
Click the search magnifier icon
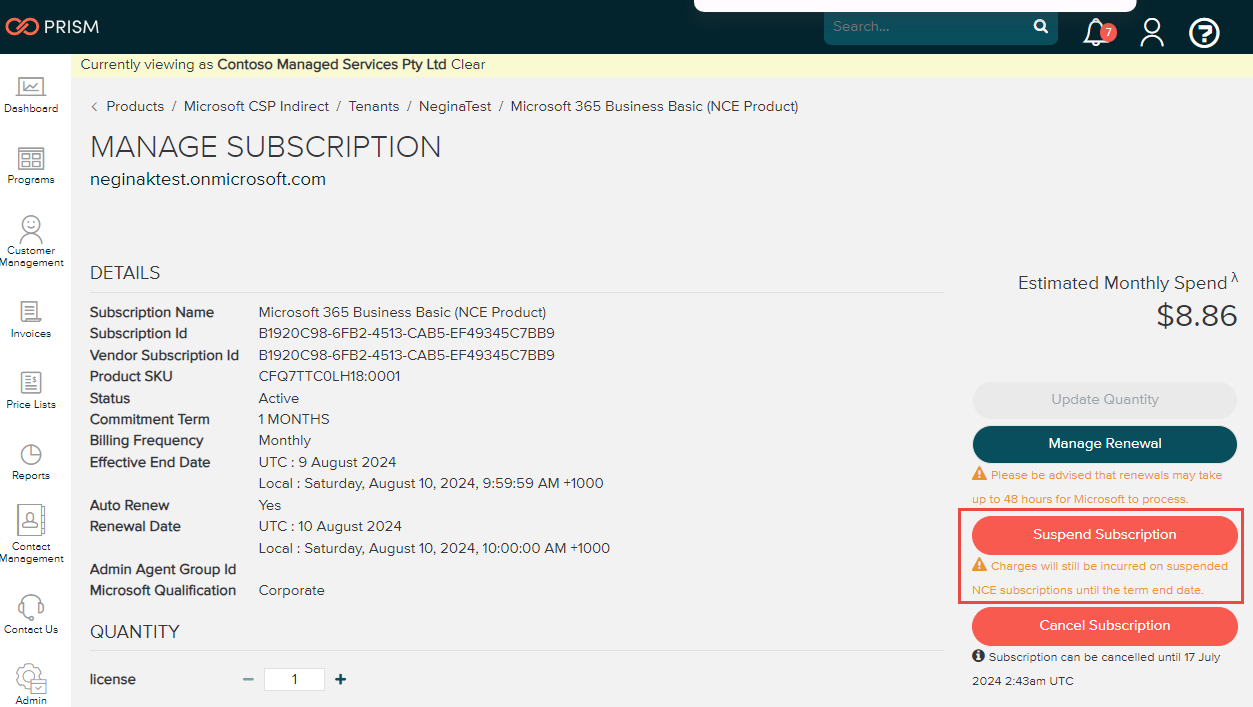tap(1041, 27)
